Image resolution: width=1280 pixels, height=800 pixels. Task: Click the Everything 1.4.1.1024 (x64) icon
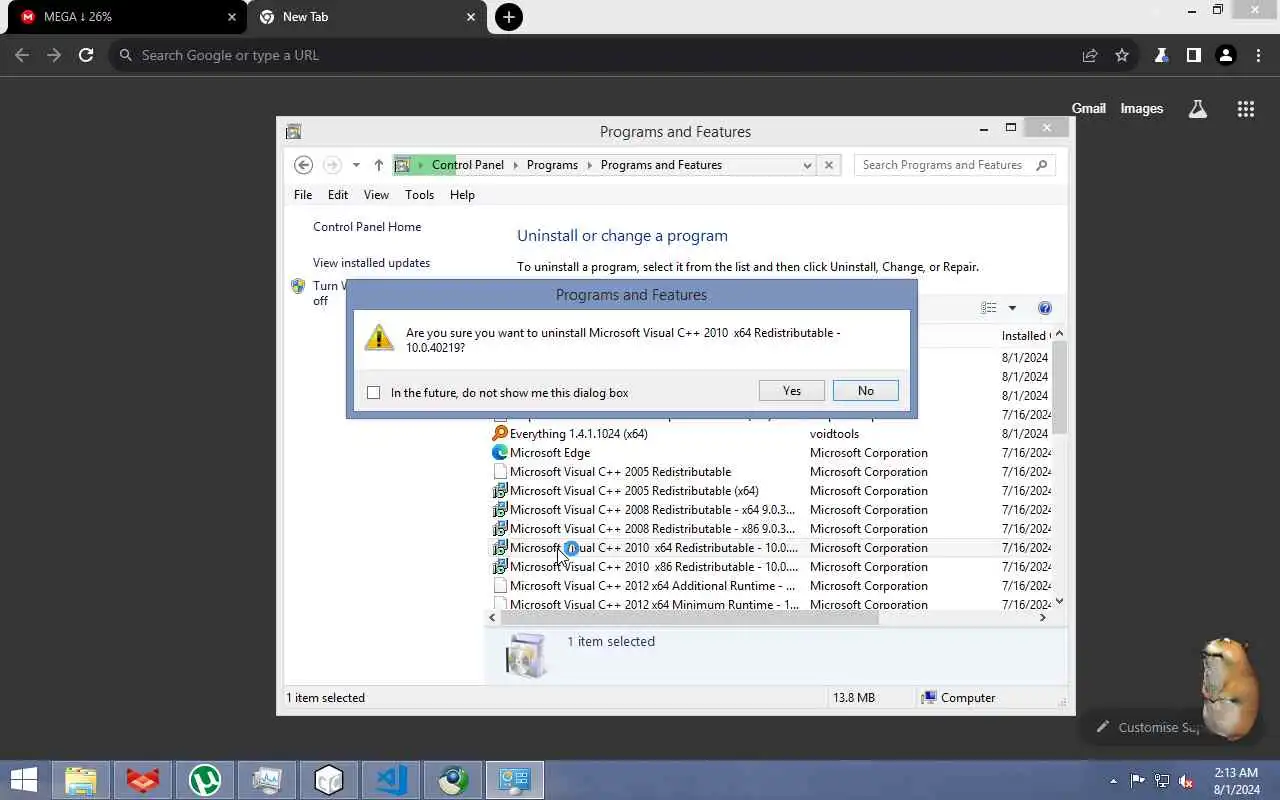click(500, 434)
